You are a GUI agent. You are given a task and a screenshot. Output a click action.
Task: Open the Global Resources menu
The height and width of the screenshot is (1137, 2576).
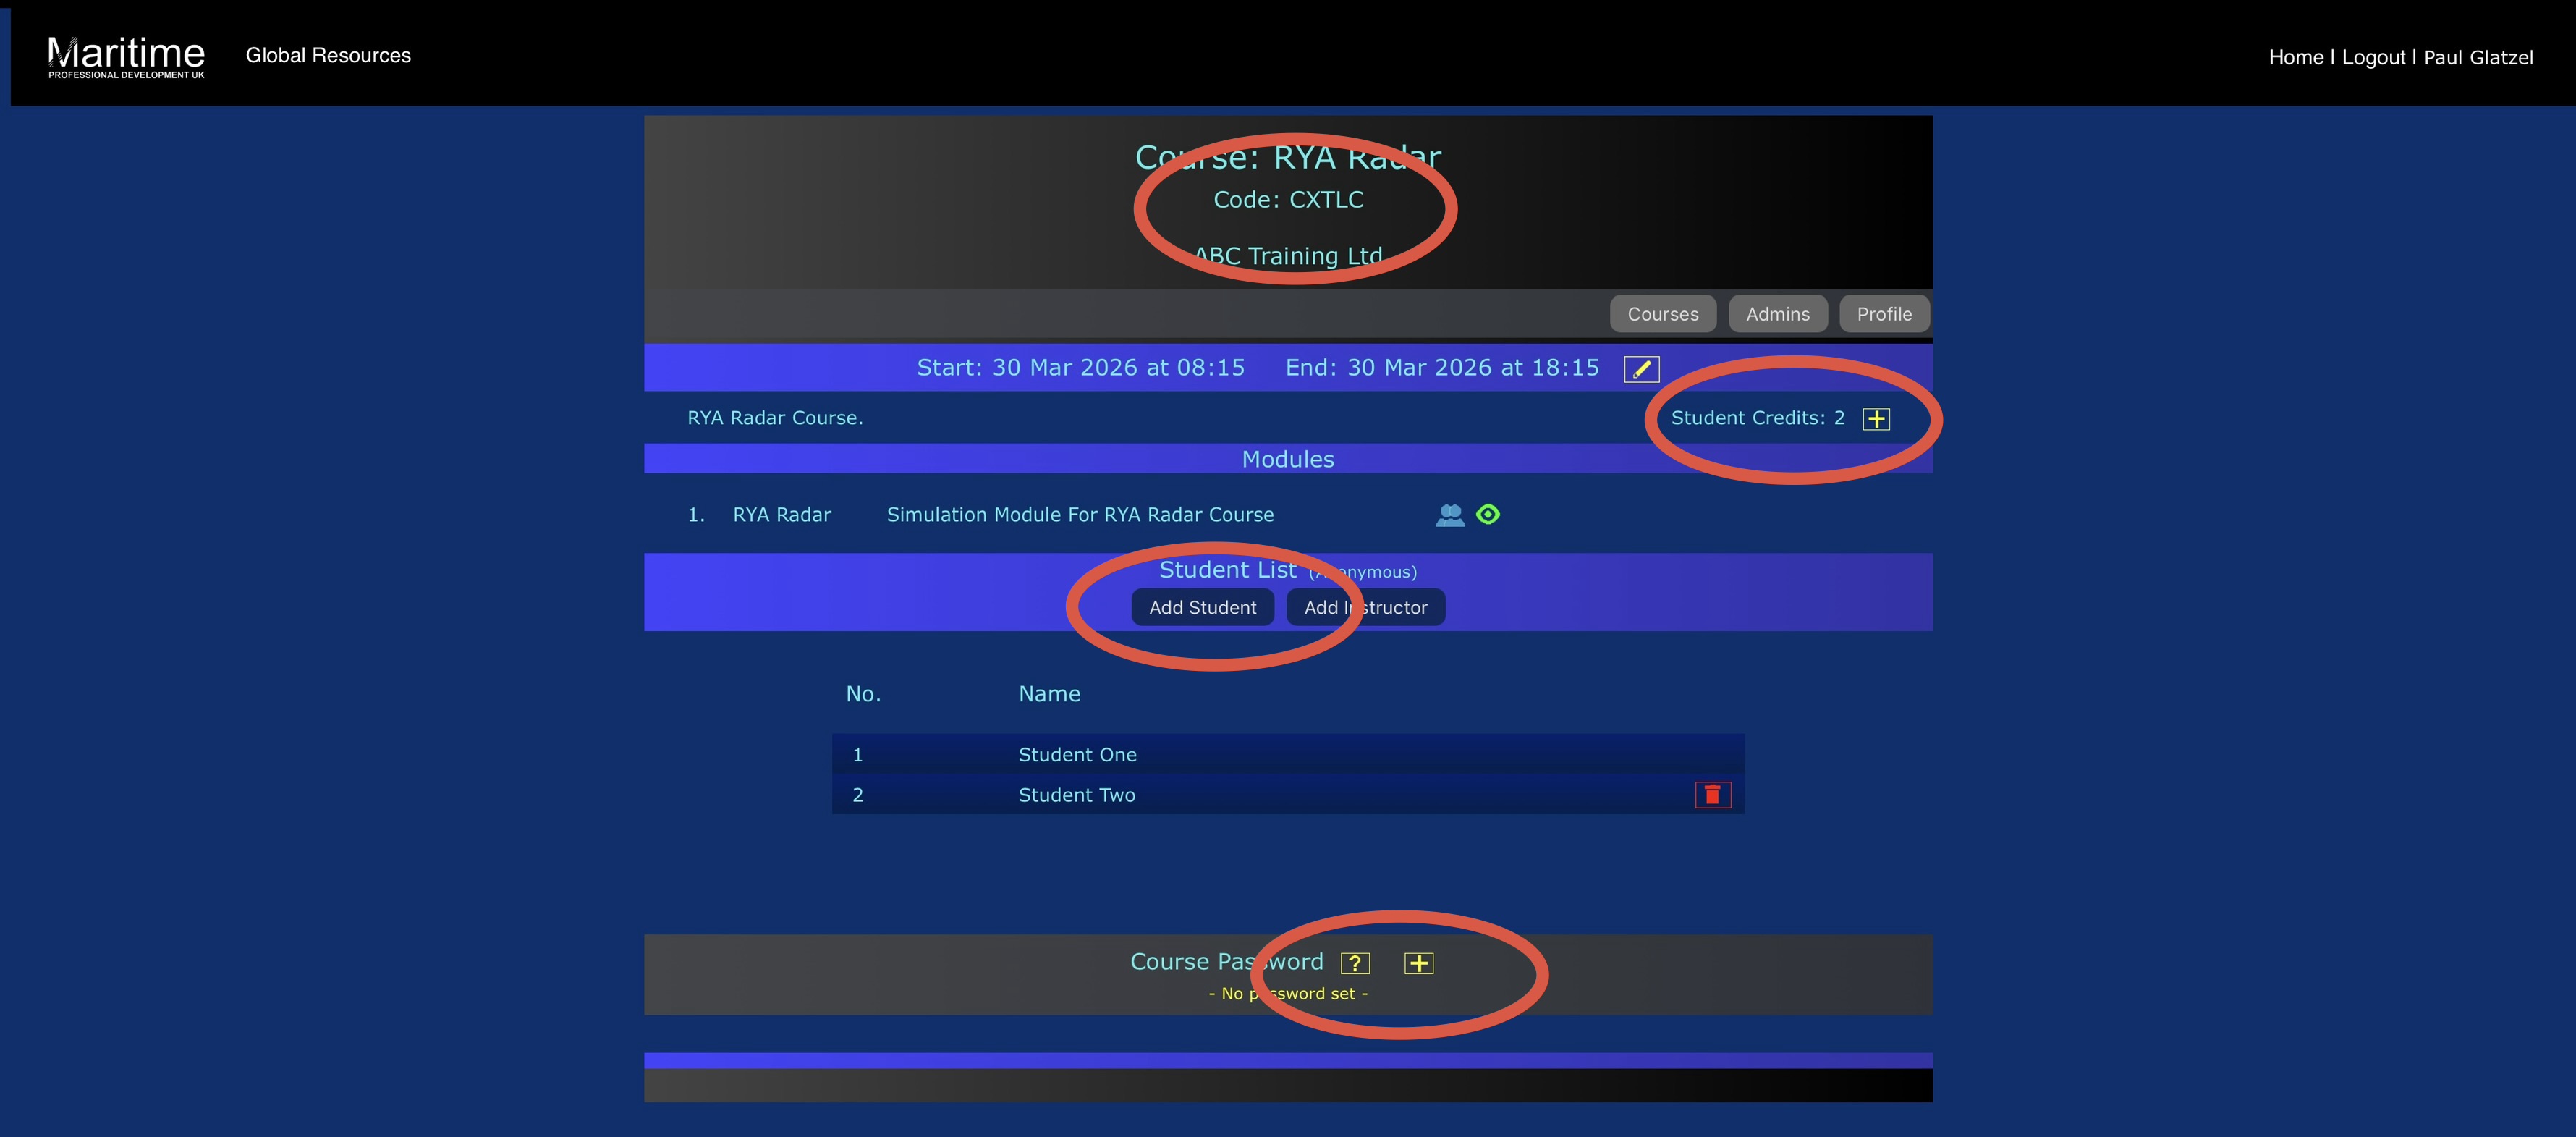(328, 56)
